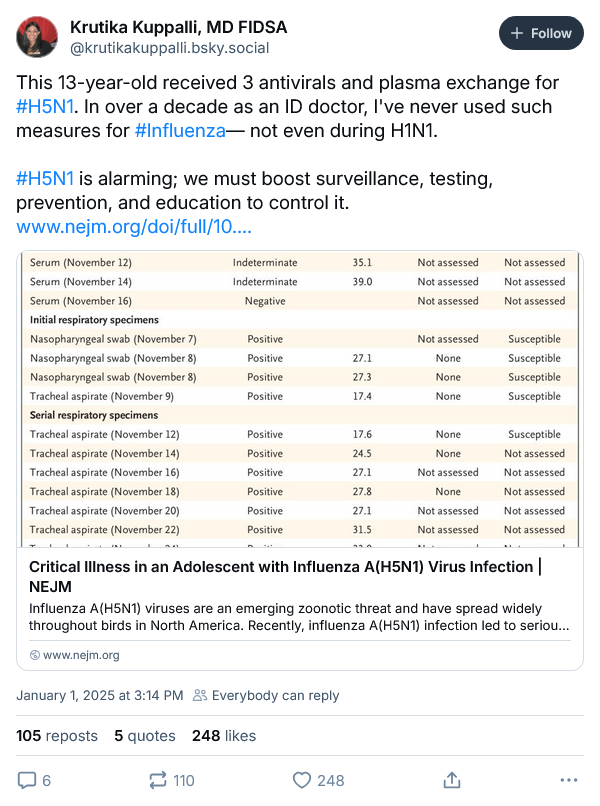Like the post with heart icon
Viewport: 600px width, 806px height.
coord(302,780)
